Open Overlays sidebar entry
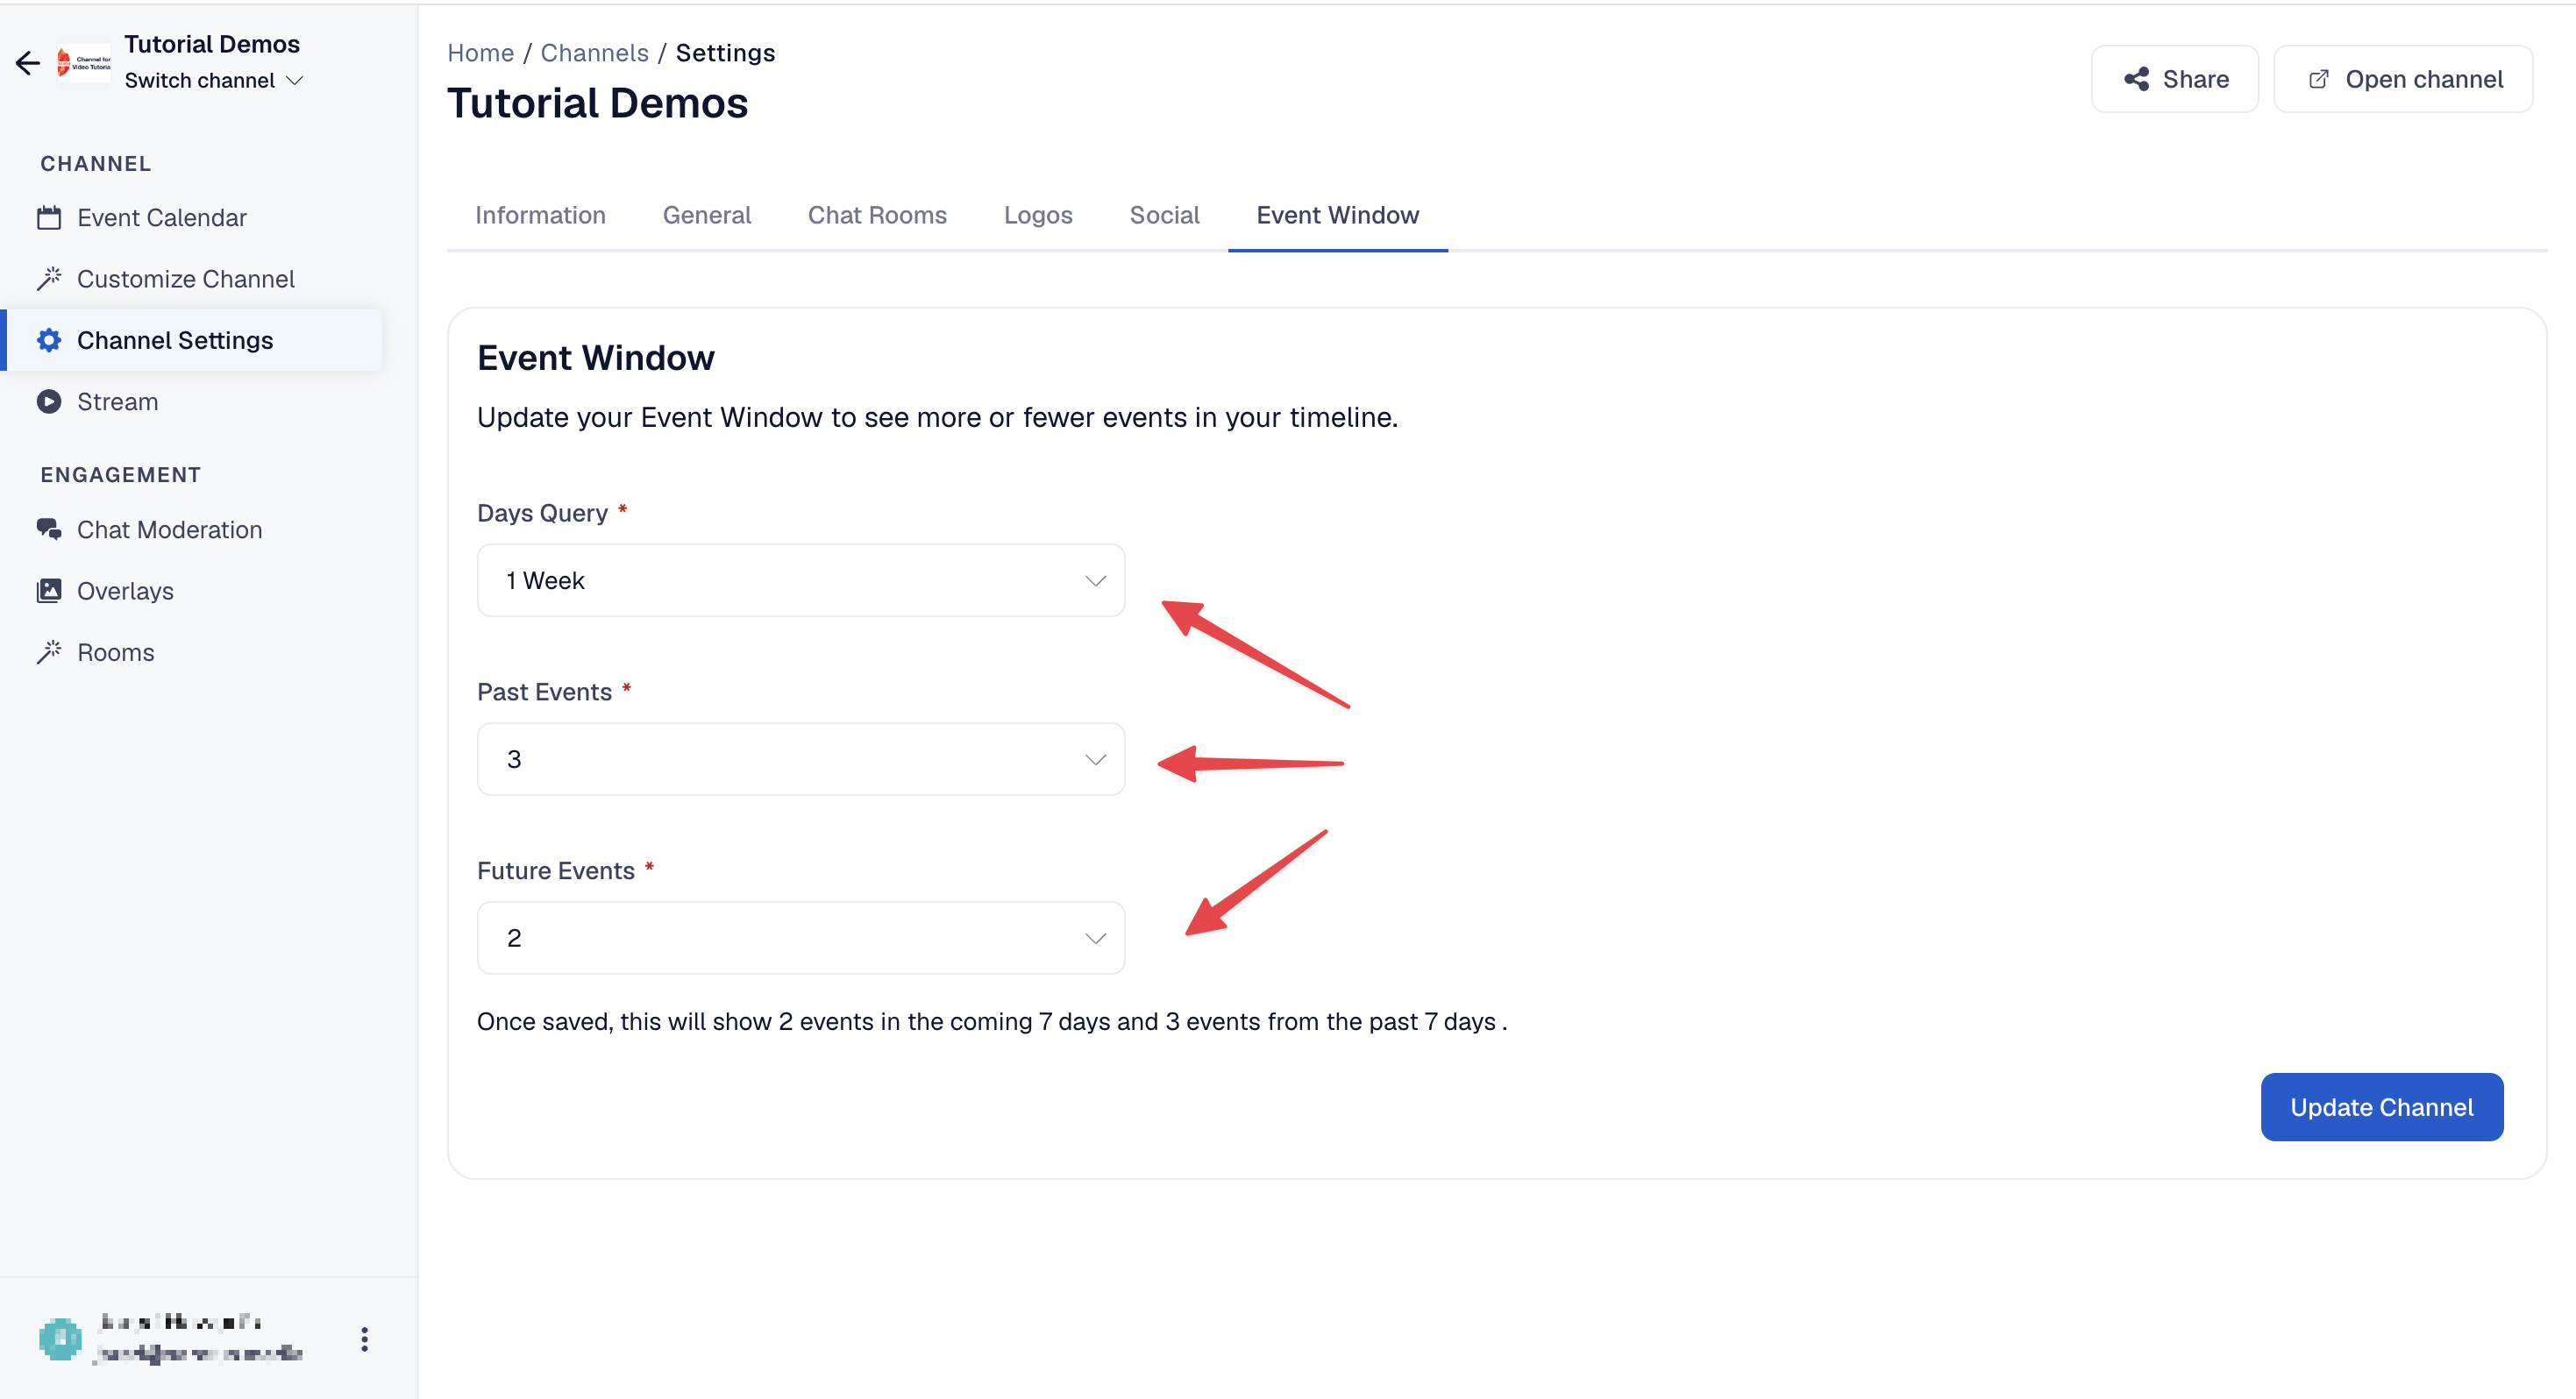The height and width of the screenshot is (1399, 2576). [x=193, y=591]
